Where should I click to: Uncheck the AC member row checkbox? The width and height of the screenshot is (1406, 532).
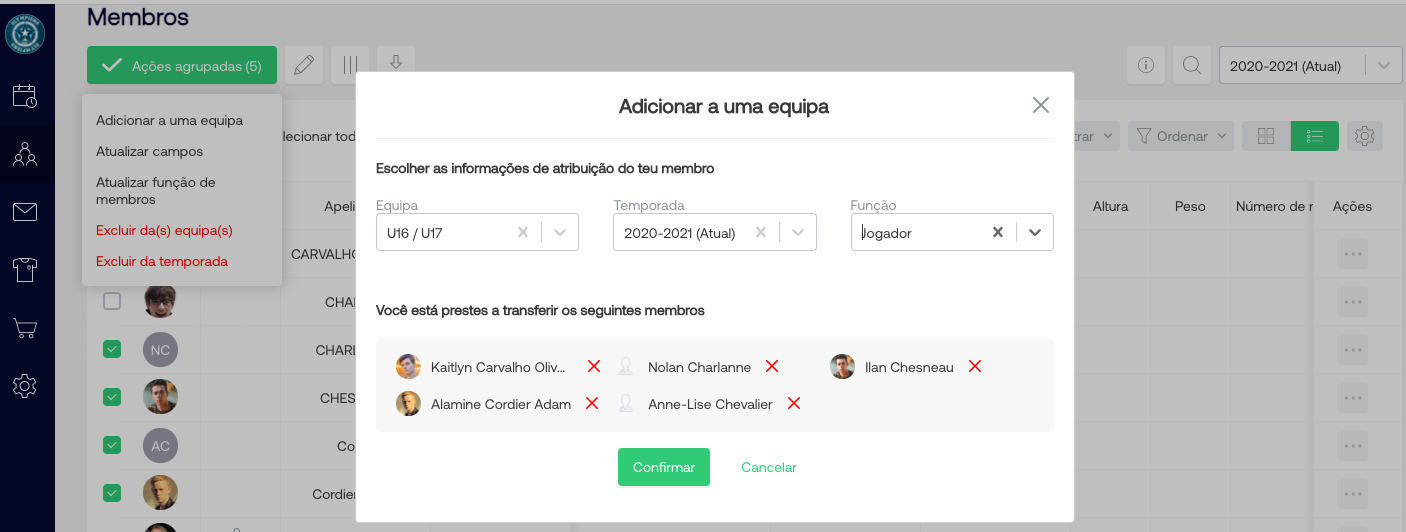pos(112,445)
